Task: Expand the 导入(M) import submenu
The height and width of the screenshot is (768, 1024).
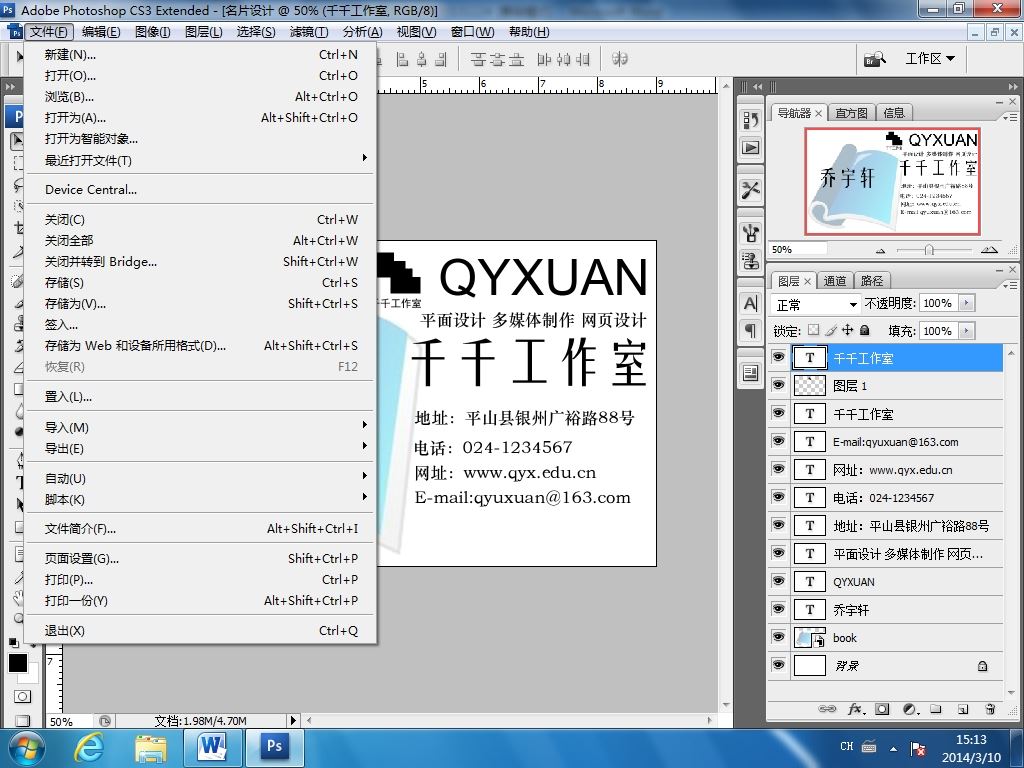Action: tap(200, 427)
